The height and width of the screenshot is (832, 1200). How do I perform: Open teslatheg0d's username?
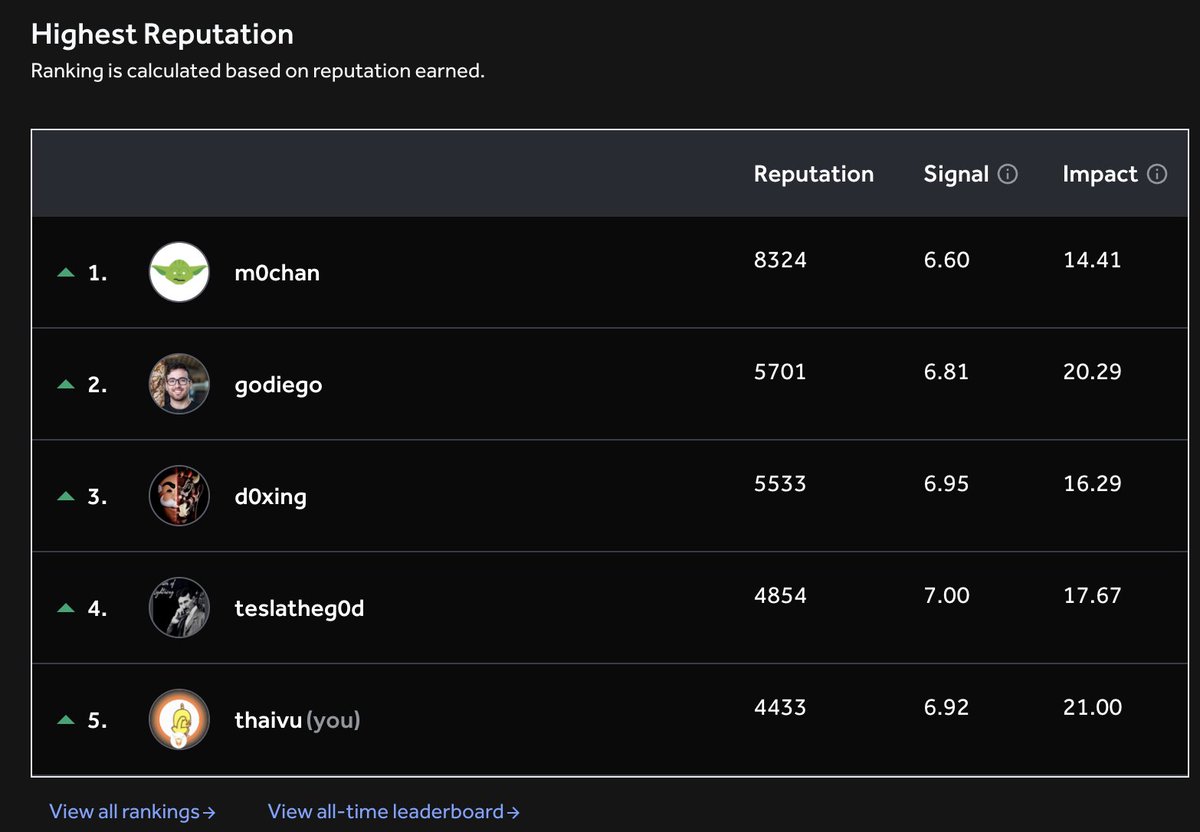[299, 608]
